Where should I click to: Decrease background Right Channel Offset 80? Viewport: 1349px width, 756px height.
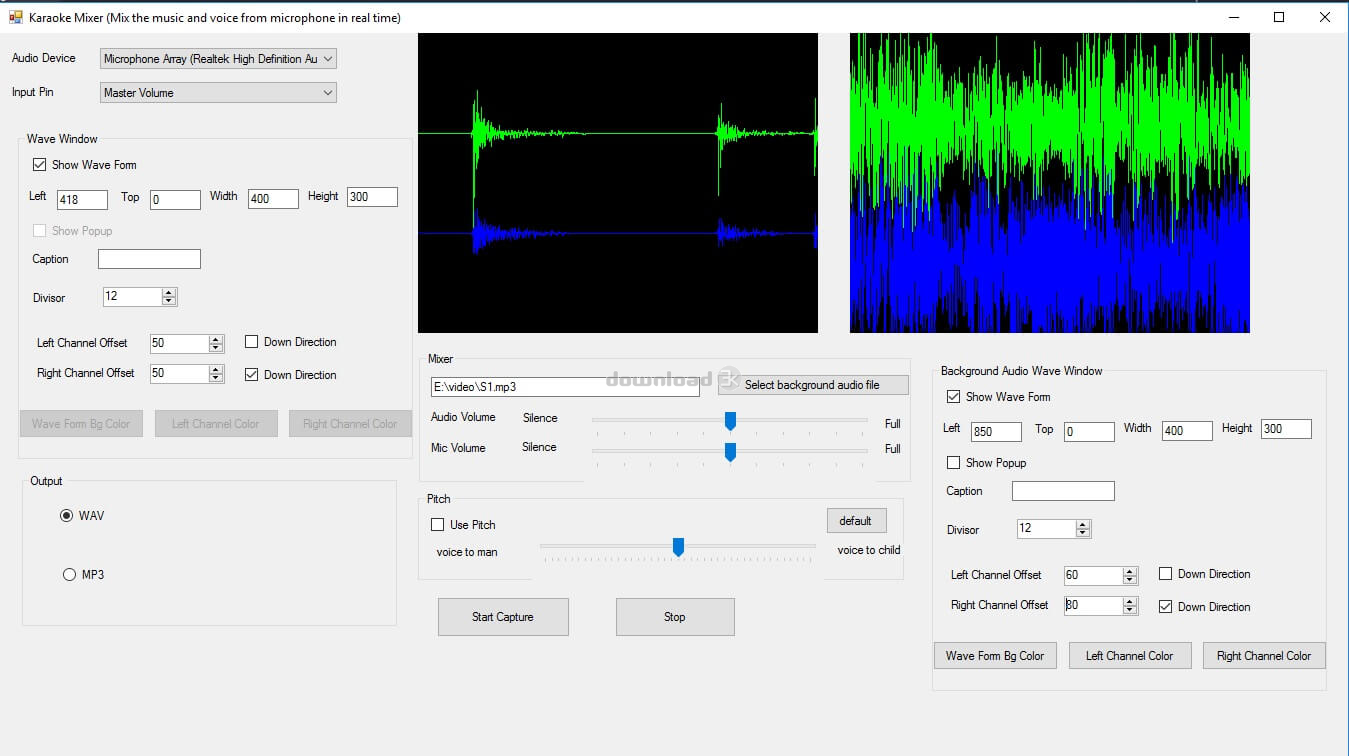pos(1130,610)
